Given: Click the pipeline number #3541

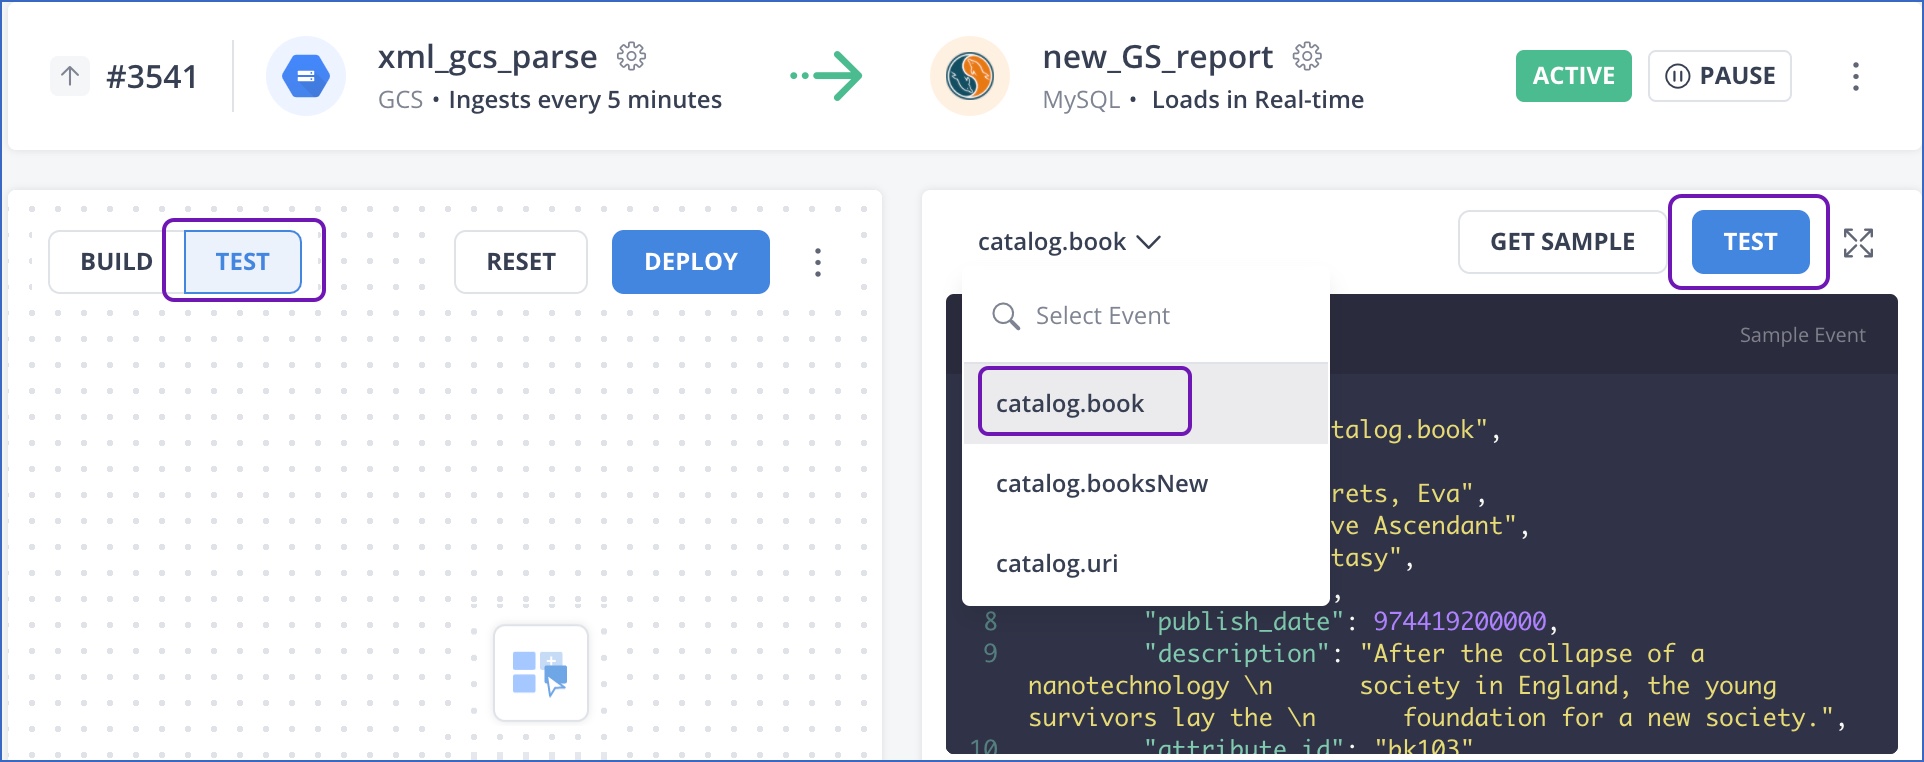Looking at the screenshot, I should coord(152,77).
